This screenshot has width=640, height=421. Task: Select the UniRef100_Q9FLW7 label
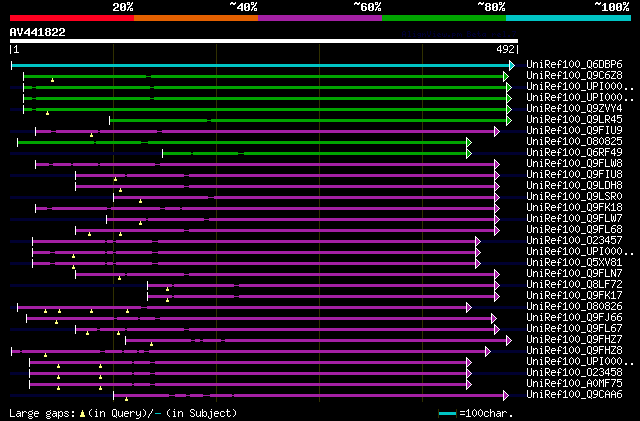(574, 219)
